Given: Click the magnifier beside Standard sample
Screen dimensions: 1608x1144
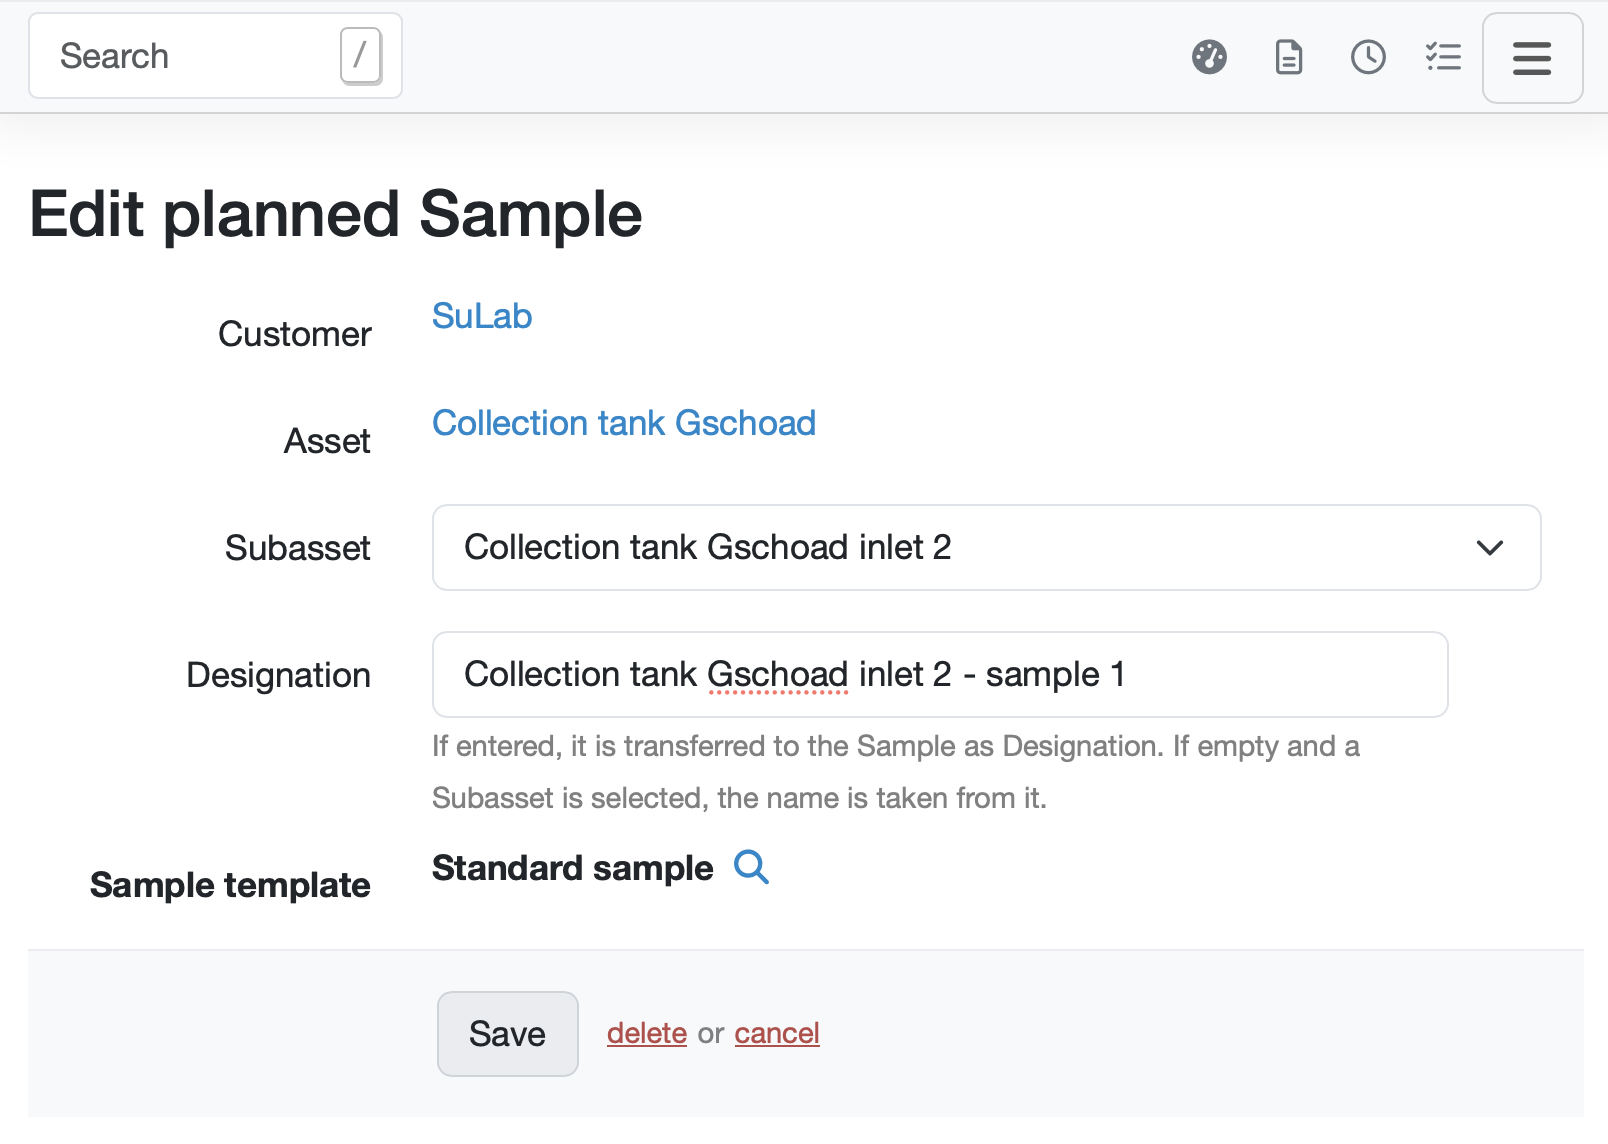Looking at the screenshot, I should coord(751,867).
